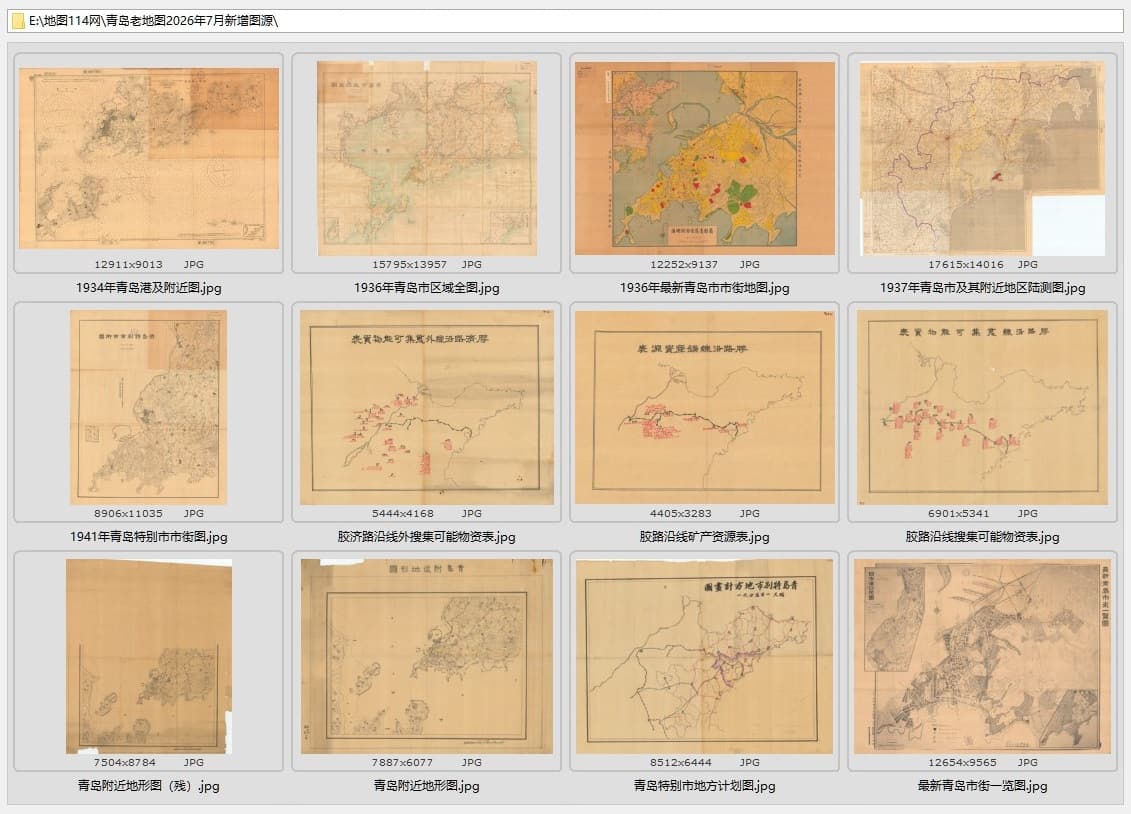Click the 6901x5341 dimensions label
Image resolution: width=1131 pixels, height=814 pixels.
tap(959, 513)
